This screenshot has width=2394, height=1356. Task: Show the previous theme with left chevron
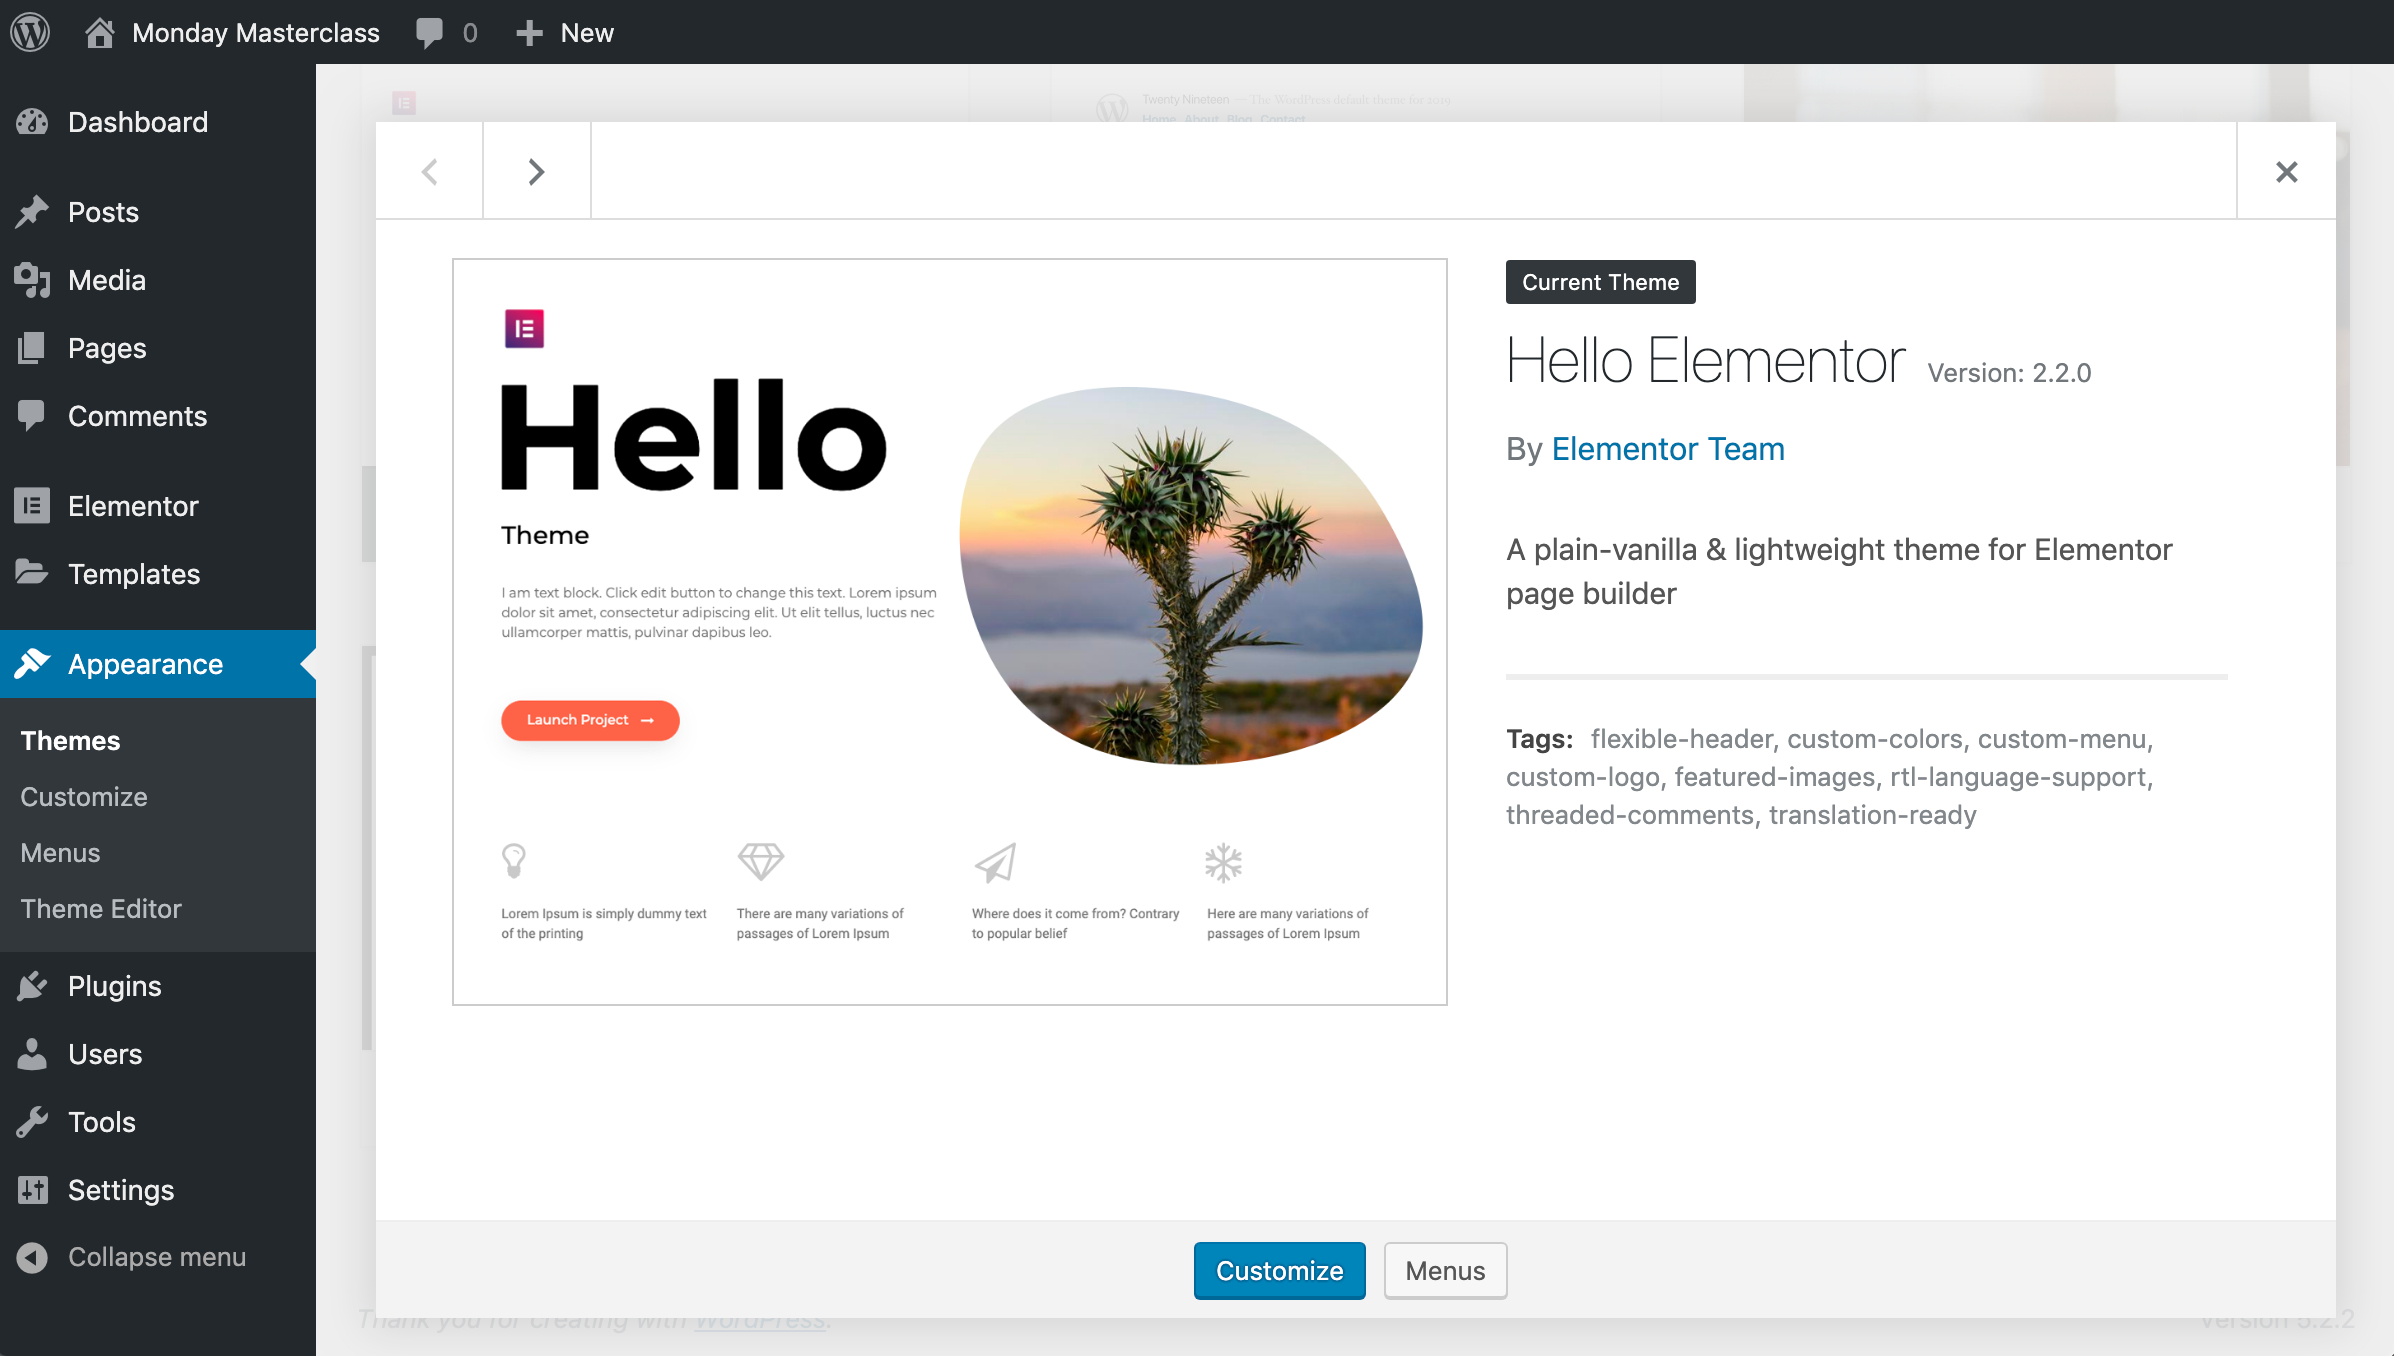point(430,172)
